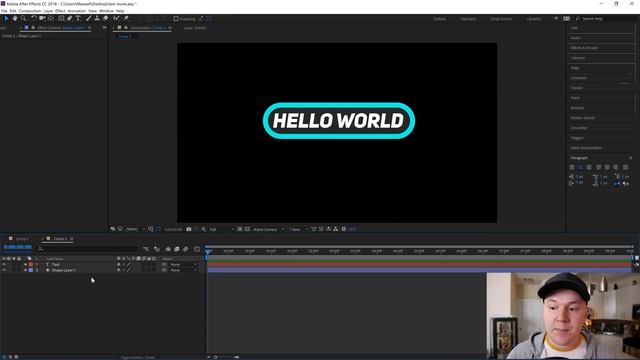Open the Layer menu
Viewport: 640px width, 360px height.
48,11
